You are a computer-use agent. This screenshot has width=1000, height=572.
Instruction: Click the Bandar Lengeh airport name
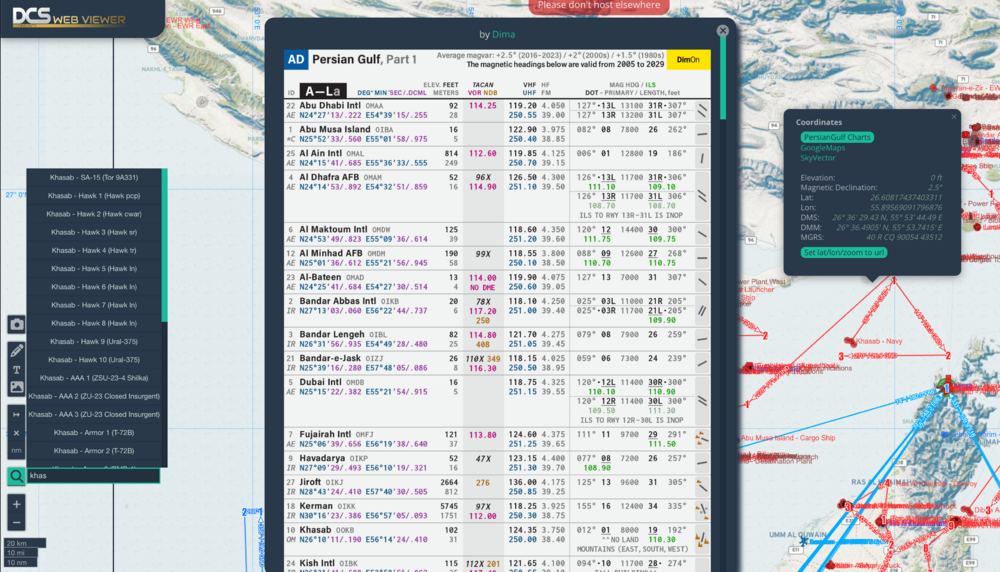(332, 334)
